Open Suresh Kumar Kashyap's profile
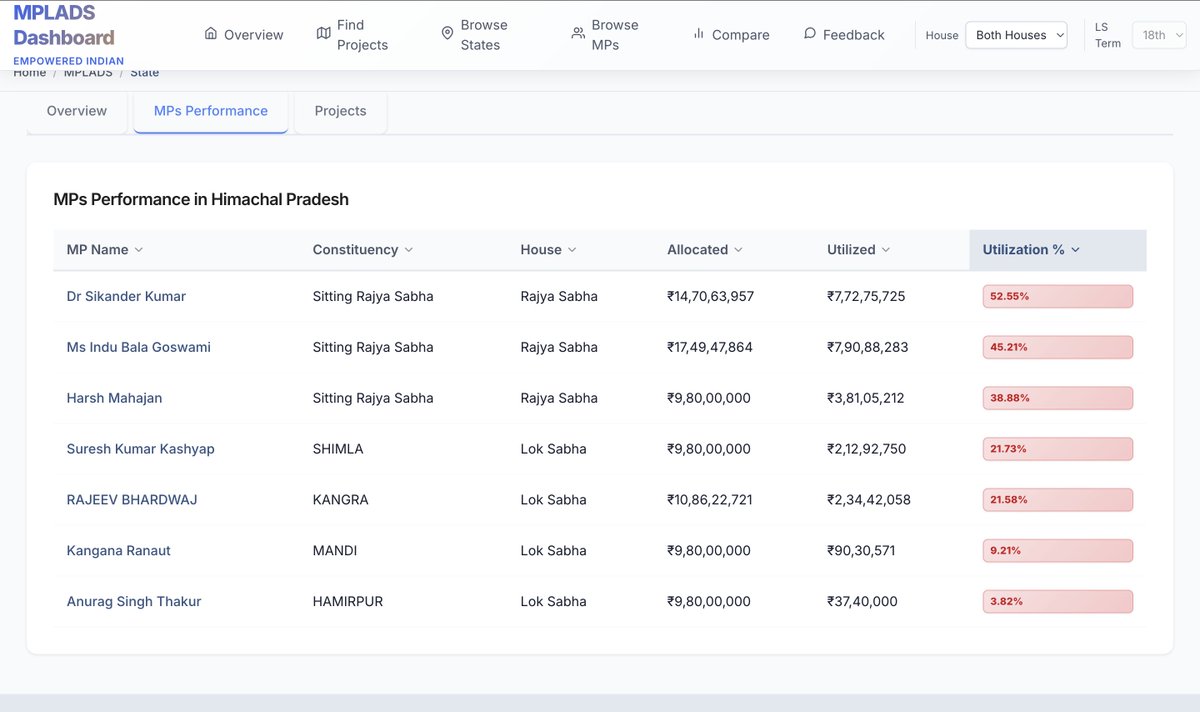Viewport: 1200px width, 712px height. coord(140,449)
